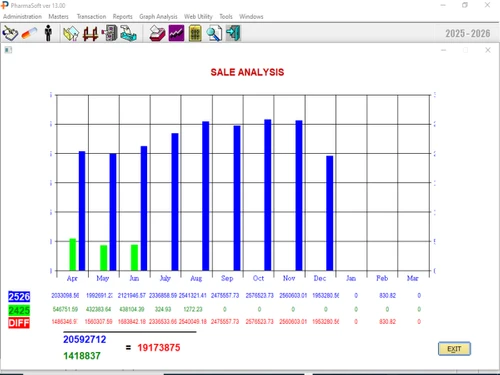Click the Apr month axis label

[72, 278]
